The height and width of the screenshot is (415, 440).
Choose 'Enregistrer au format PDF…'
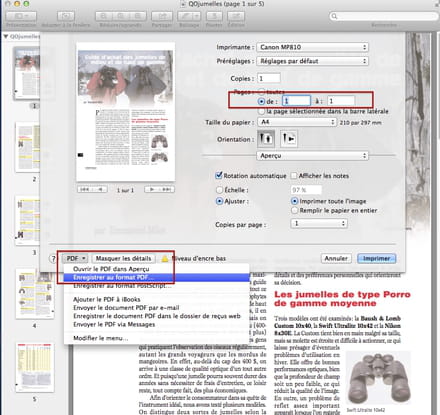[157, 277]
